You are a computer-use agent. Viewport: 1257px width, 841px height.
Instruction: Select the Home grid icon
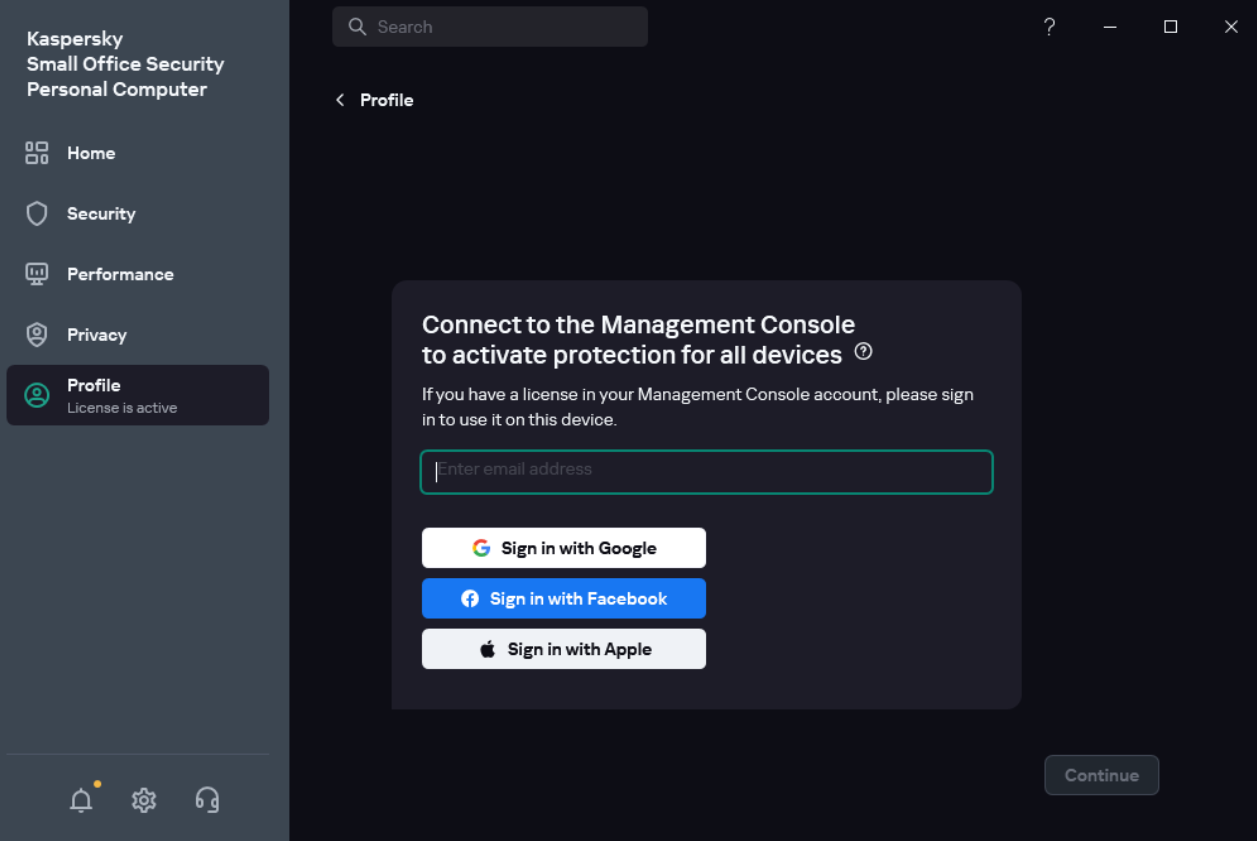point(36,152)
